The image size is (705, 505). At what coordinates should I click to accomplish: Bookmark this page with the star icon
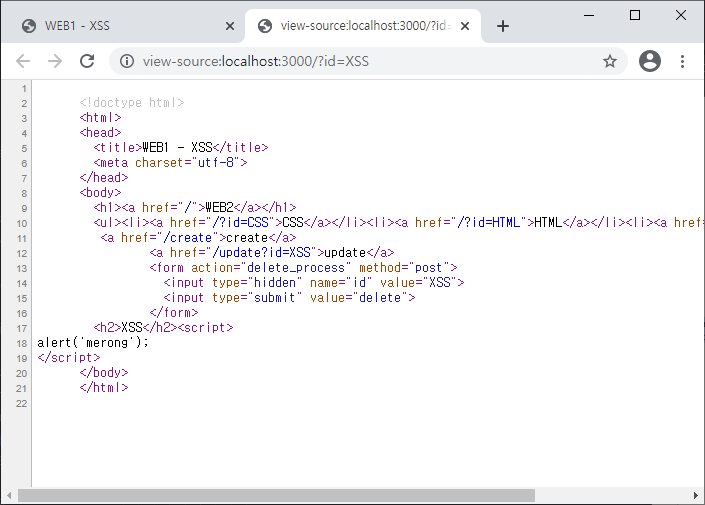[610, 61]
